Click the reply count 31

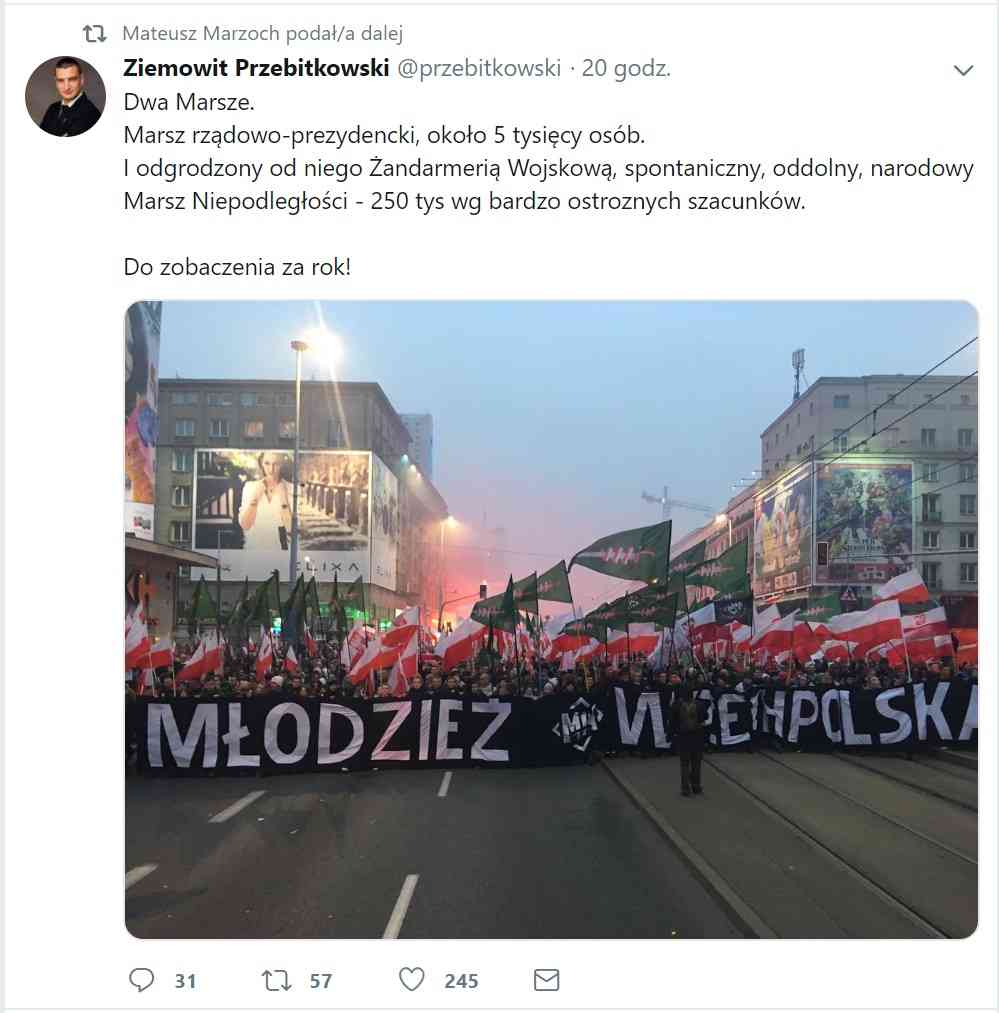(x=185, y=981)
